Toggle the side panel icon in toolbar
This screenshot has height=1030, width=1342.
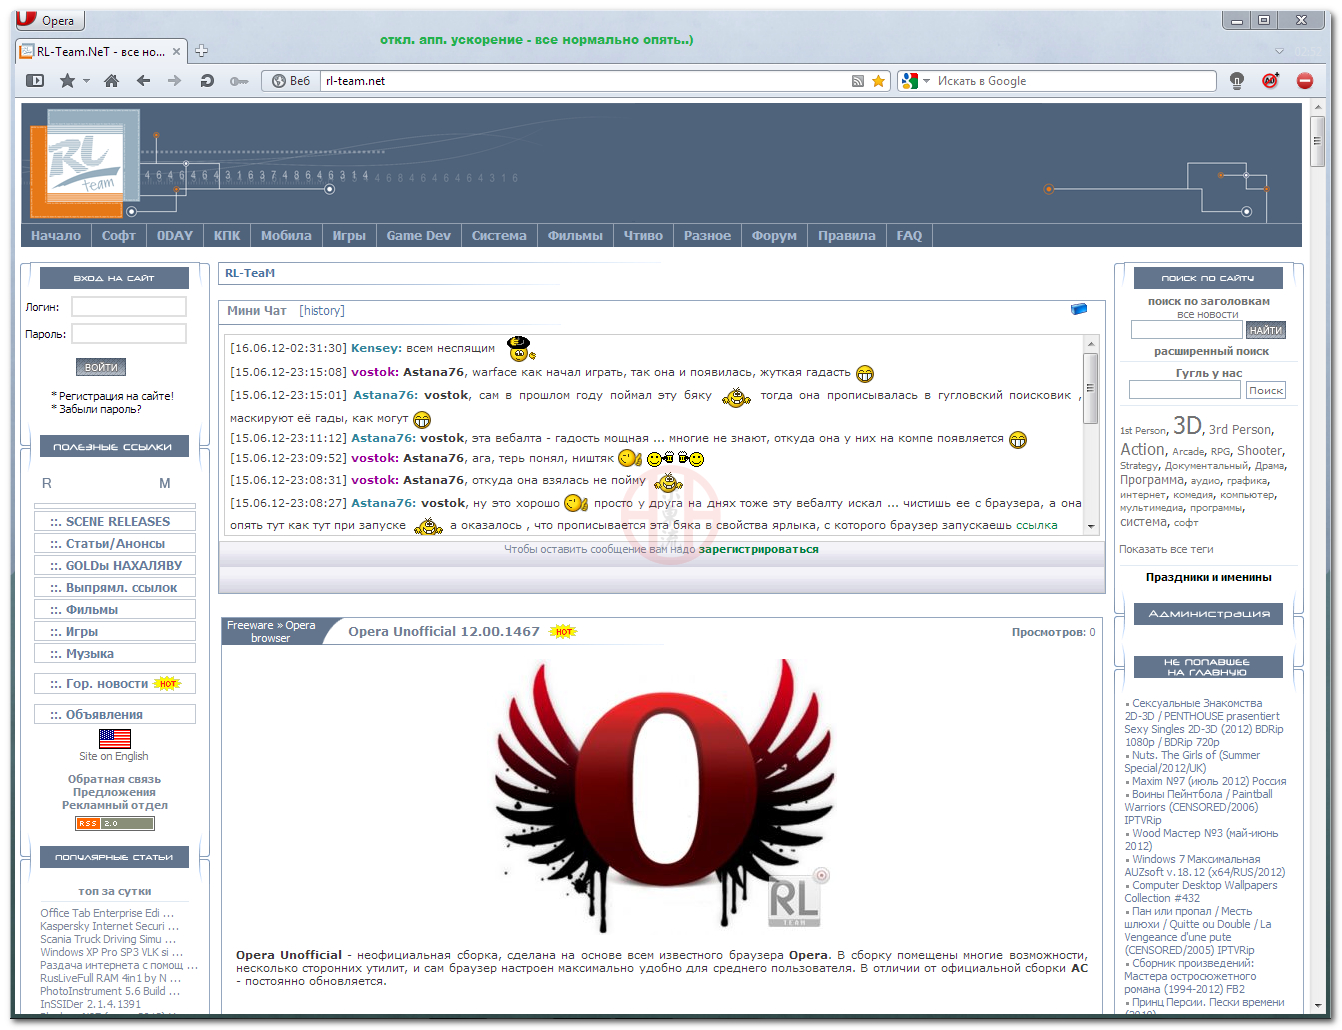coord(35,81)
